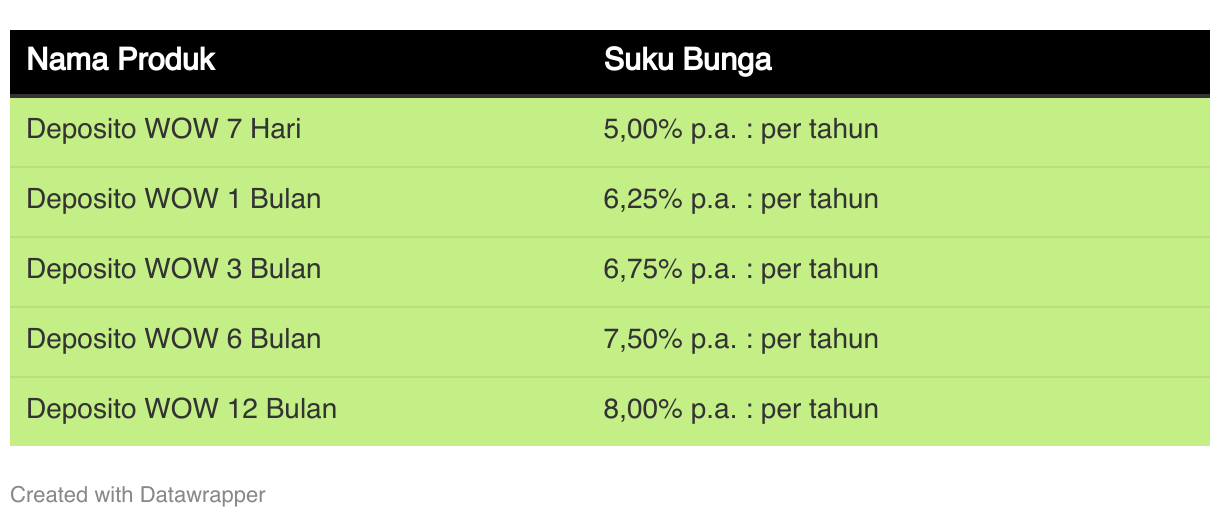Click 'per tahun' text in 7 Hari row
This screenshot has width=1220, height=518.
tap(820, 130)
